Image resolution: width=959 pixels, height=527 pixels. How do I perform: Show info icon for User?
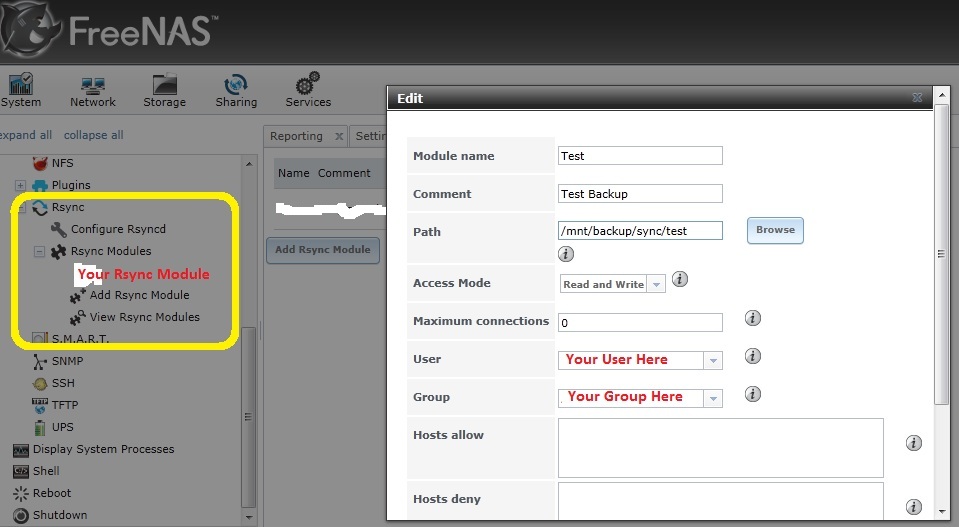[753, 356]
